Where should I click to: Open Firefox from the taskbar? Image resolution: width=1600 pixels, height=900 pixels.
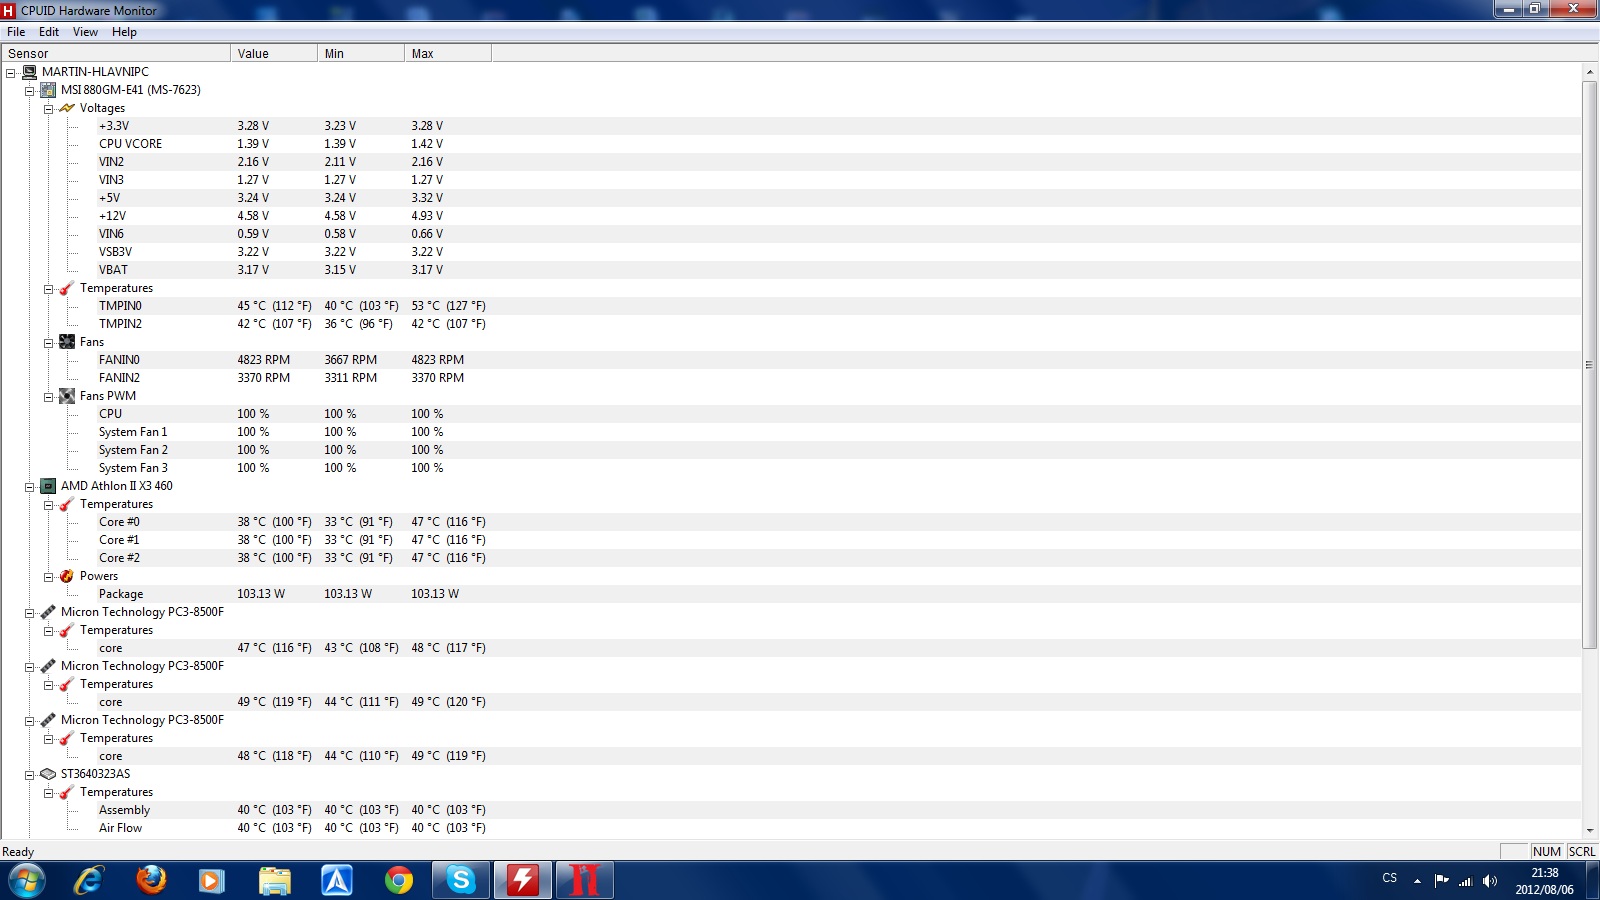pos(151,881)
